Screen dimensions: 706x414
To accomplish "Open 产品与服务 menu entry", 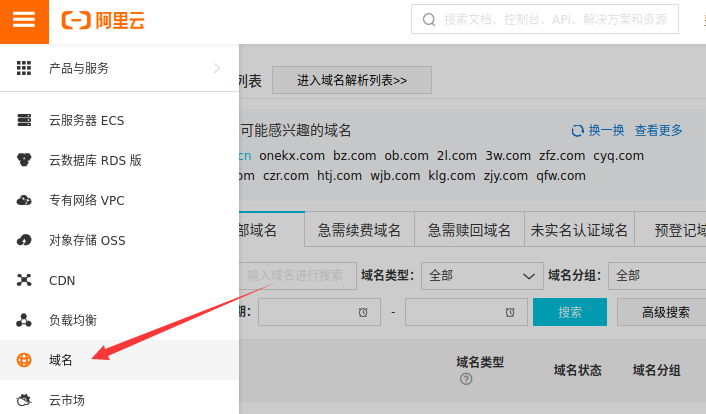I will [119, 68].
